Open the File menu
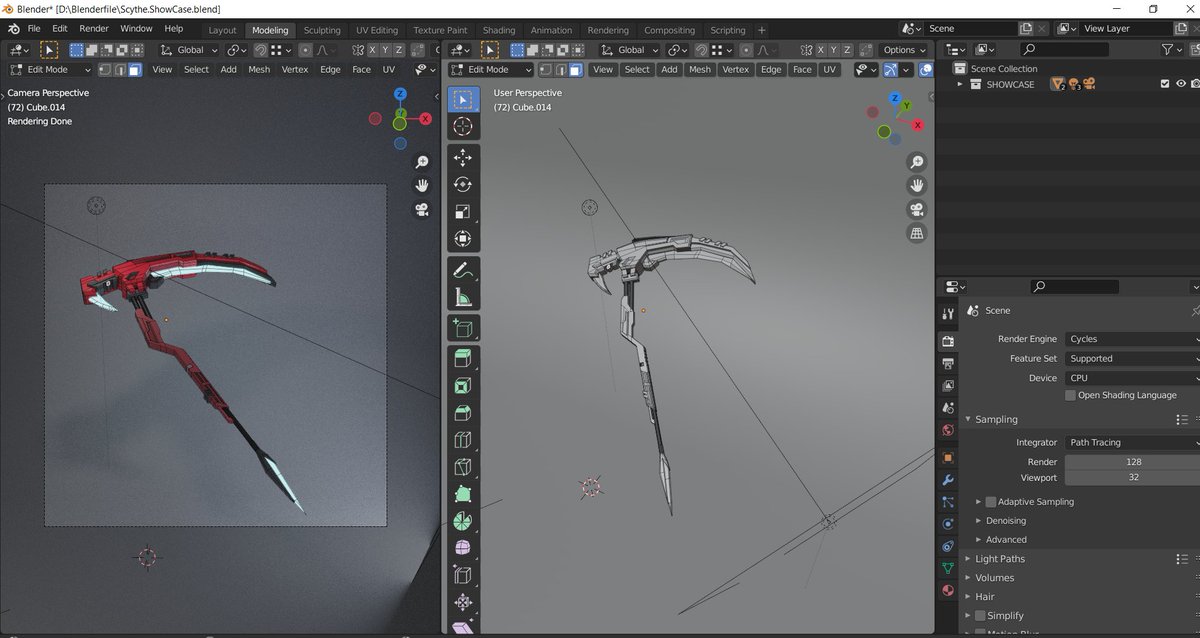 pyautogui.click(x=34, y=29)
